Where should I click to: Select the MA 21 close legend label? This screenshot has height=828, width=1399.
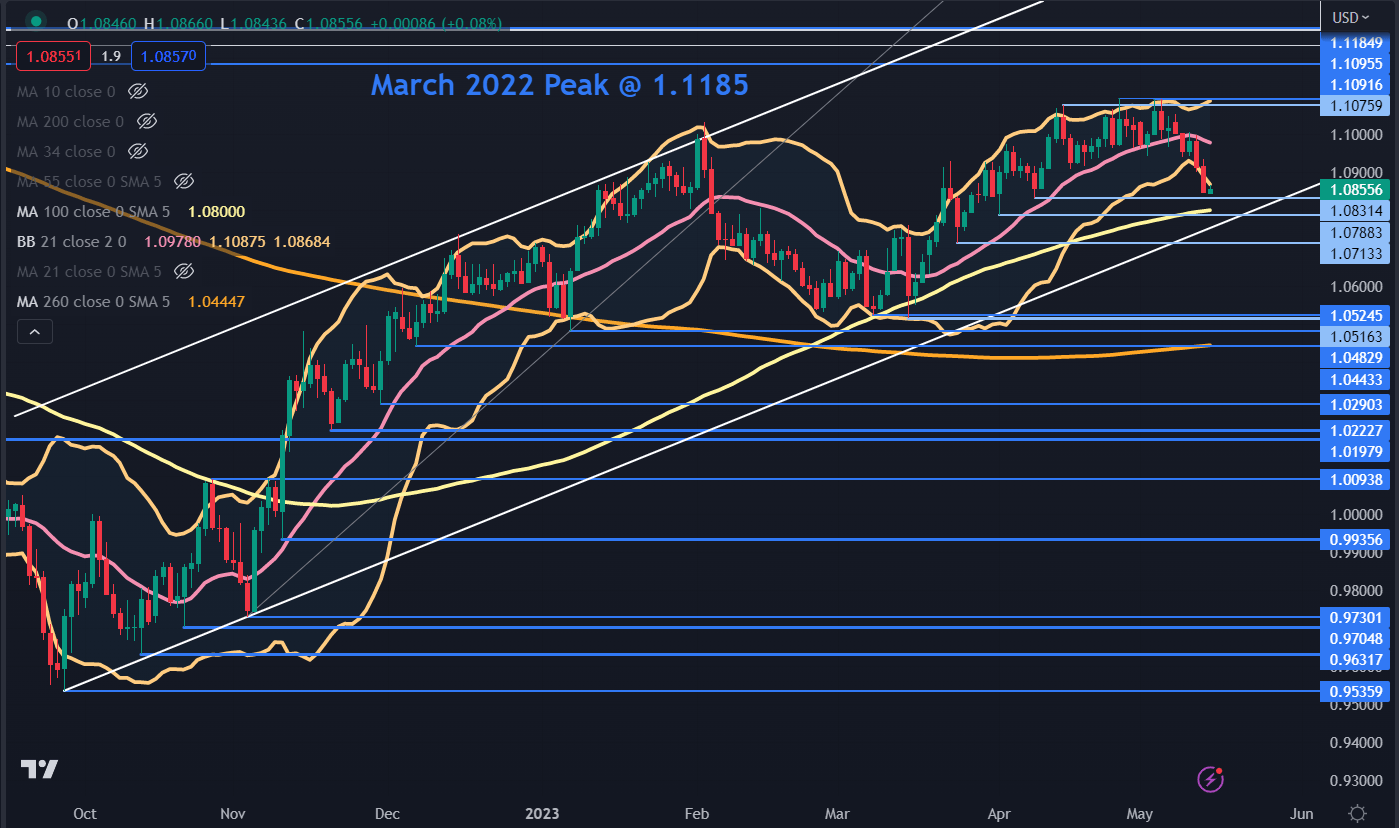tap(88, 271)
